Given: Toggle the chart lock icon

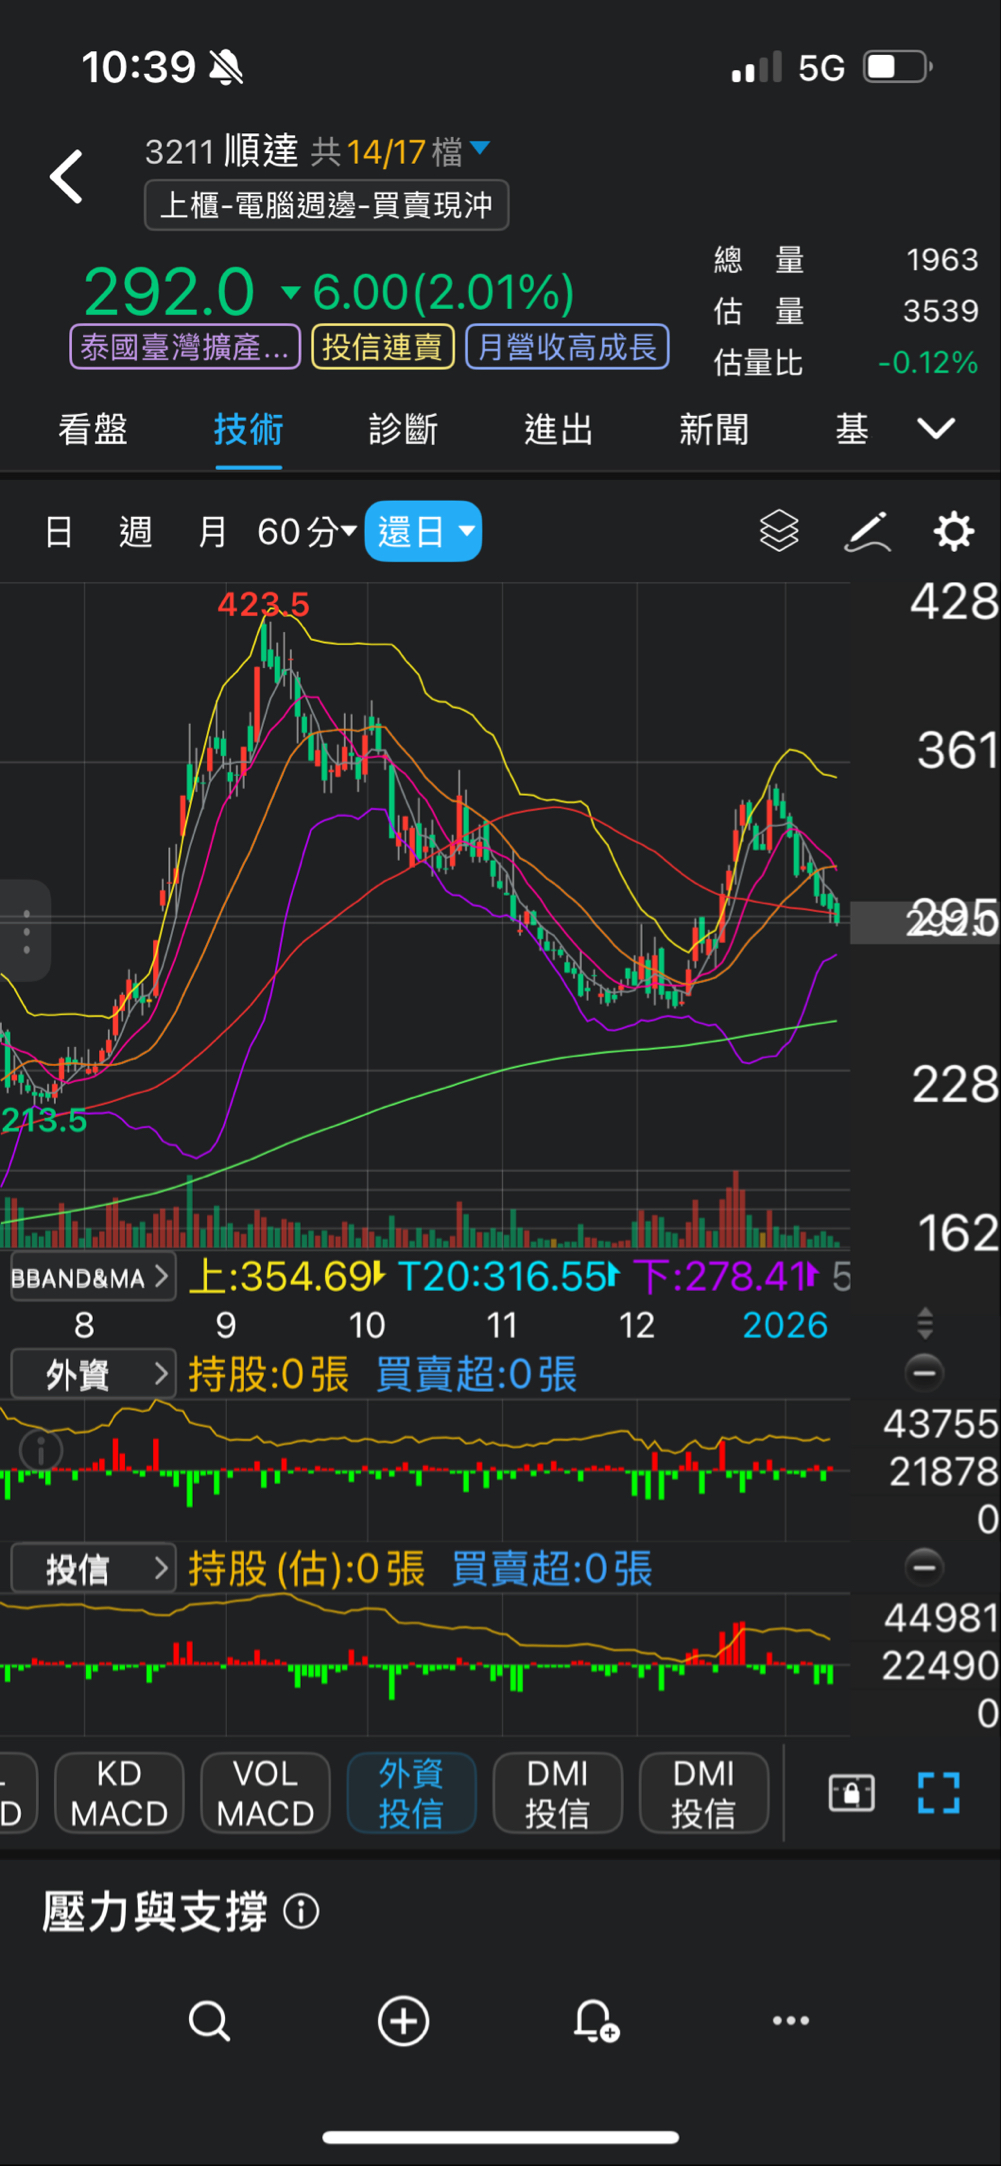Looking at the screenshot, I should 851,1793.
